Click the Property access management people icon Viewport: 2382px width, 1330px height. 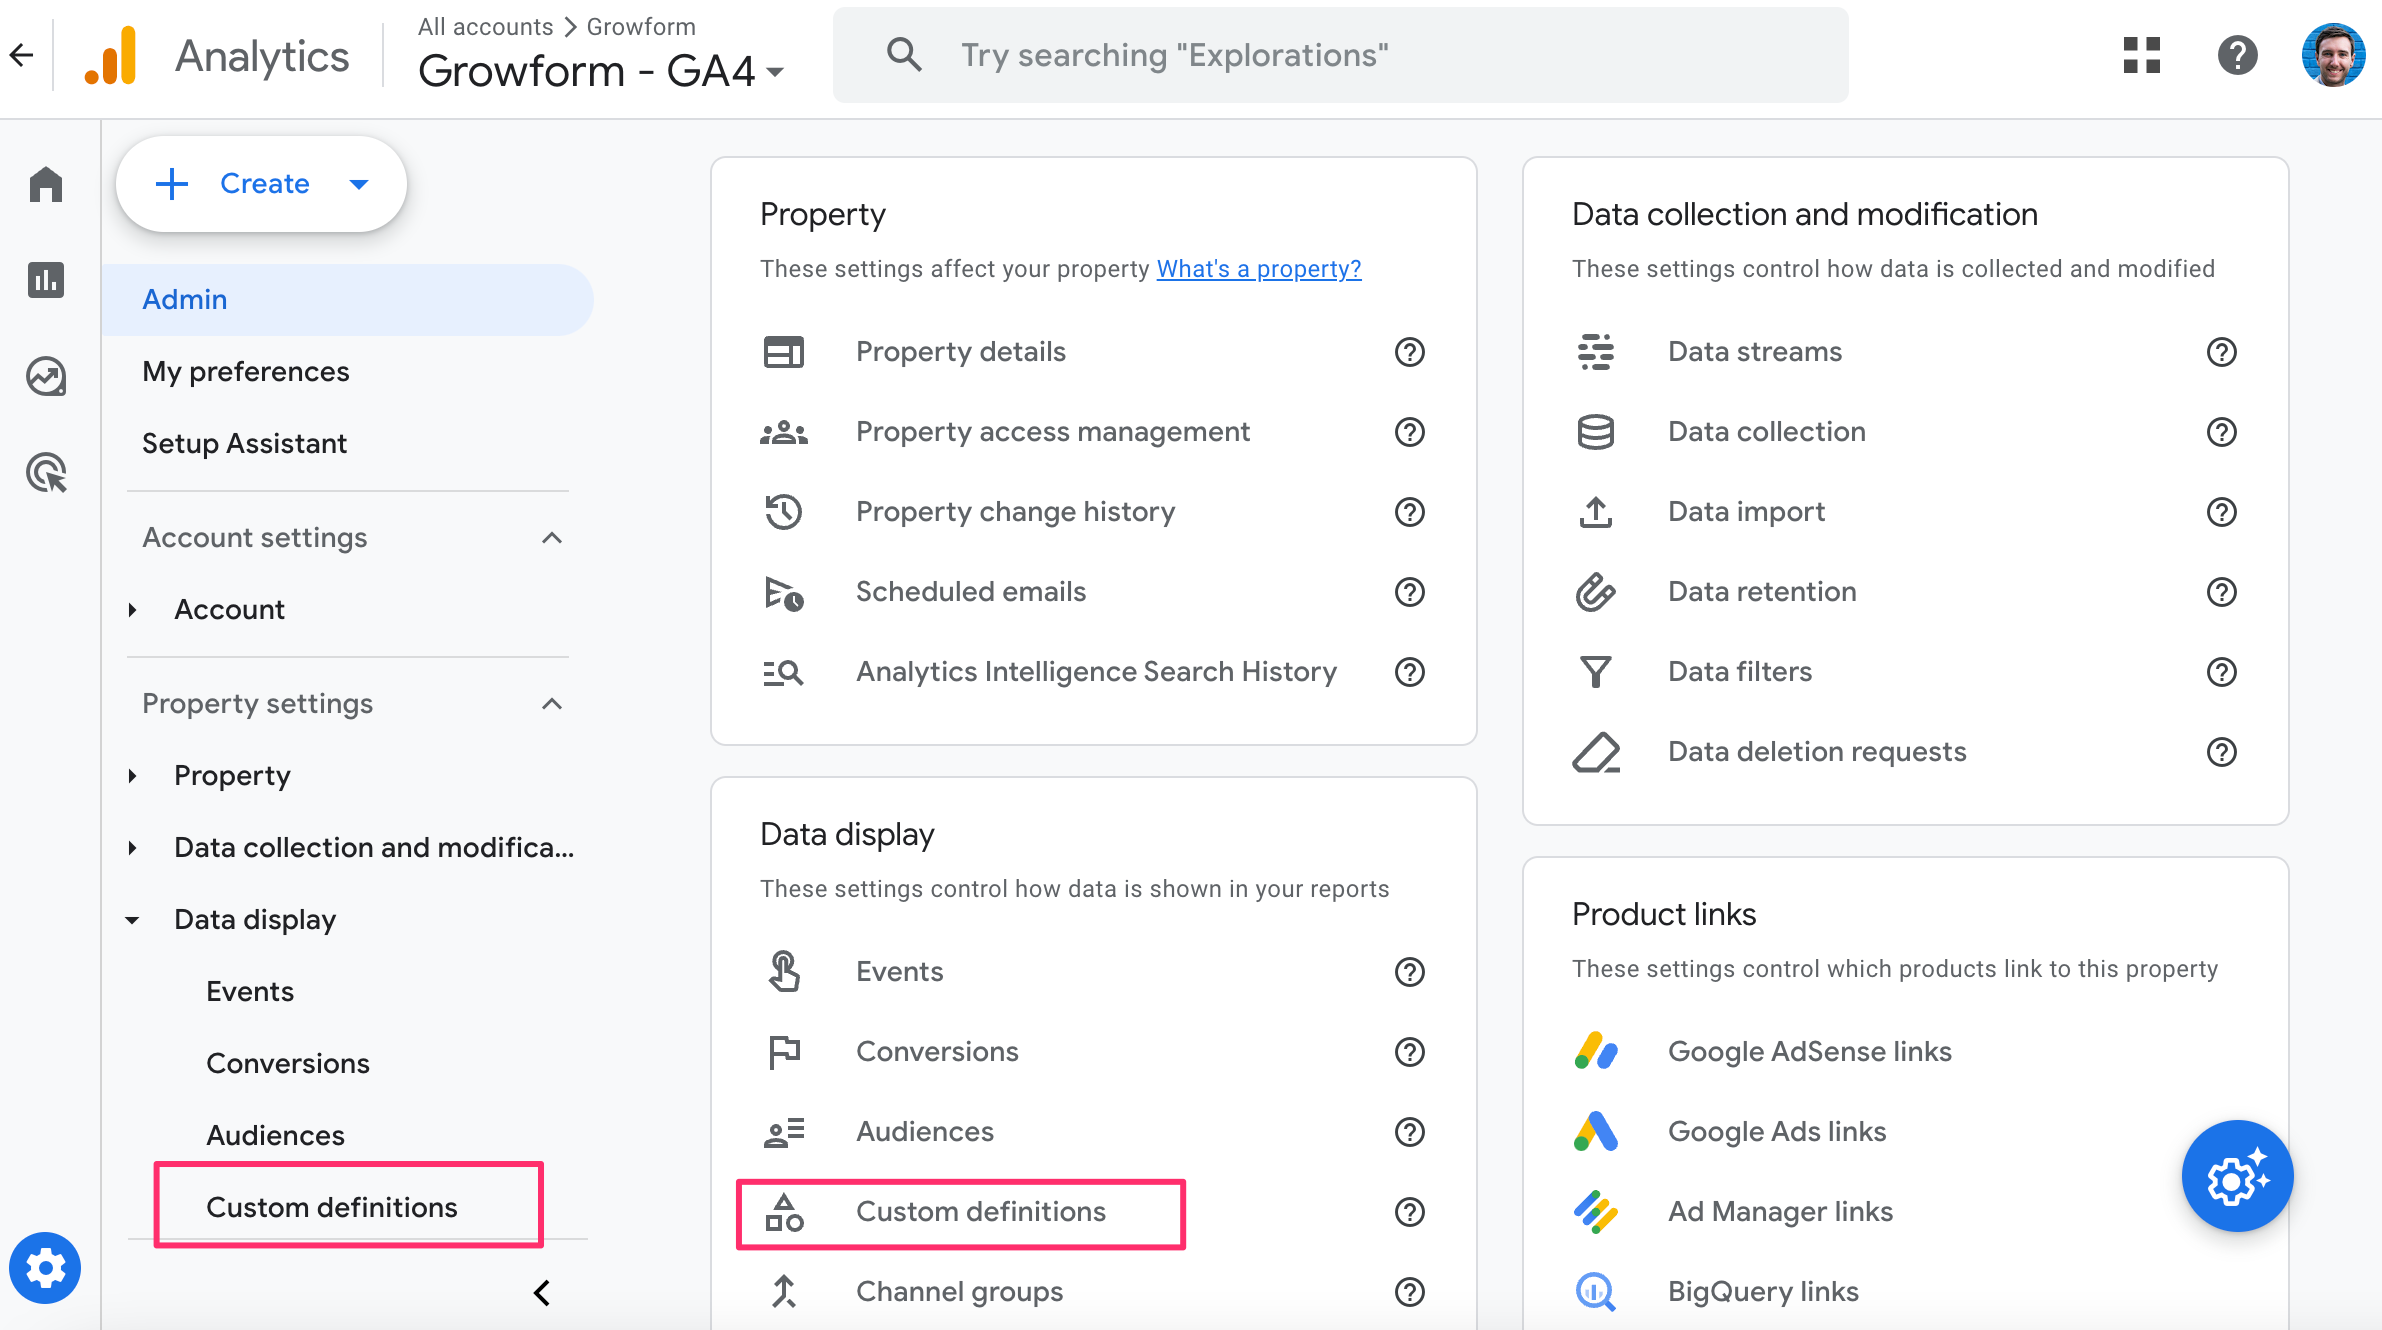(784, 432)
